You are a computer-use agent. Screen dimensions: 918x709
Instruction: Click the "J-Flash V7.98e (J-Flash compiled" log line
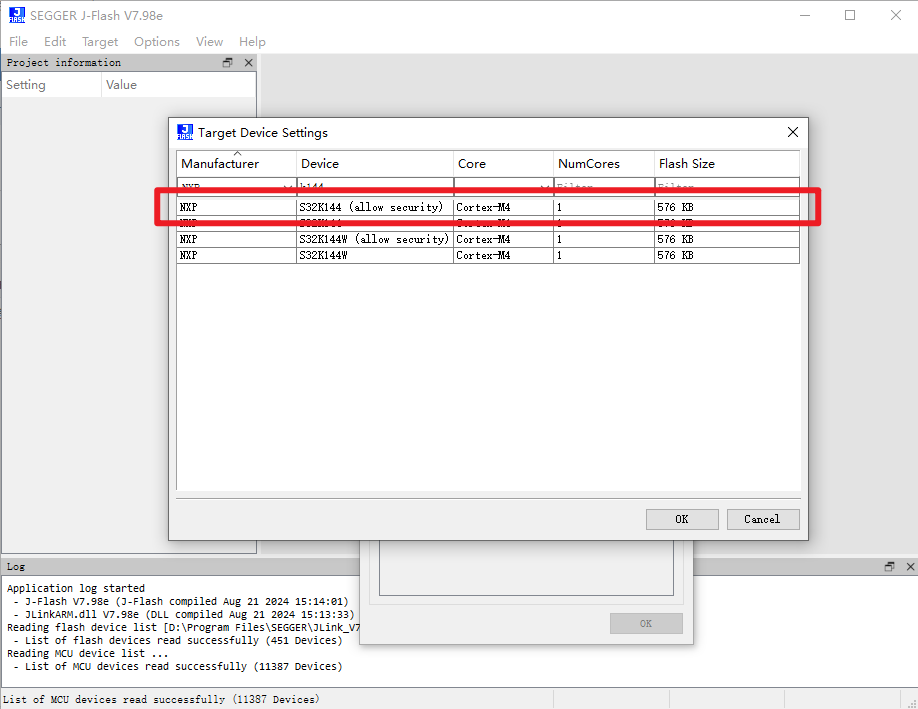180,601
